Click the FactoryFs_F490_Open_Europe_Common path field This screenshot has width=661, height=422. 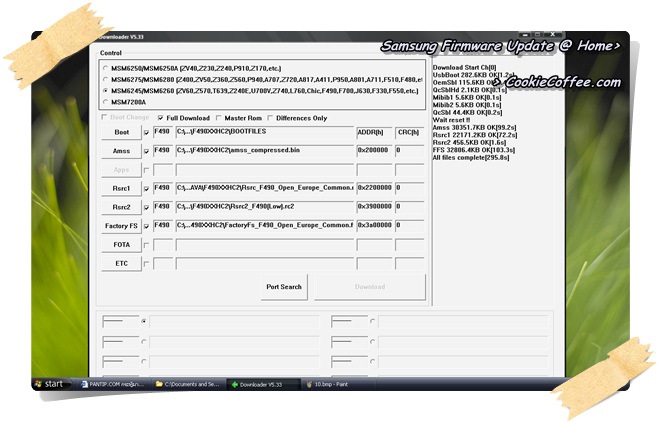pyautogui.click(x=265, y=226)
